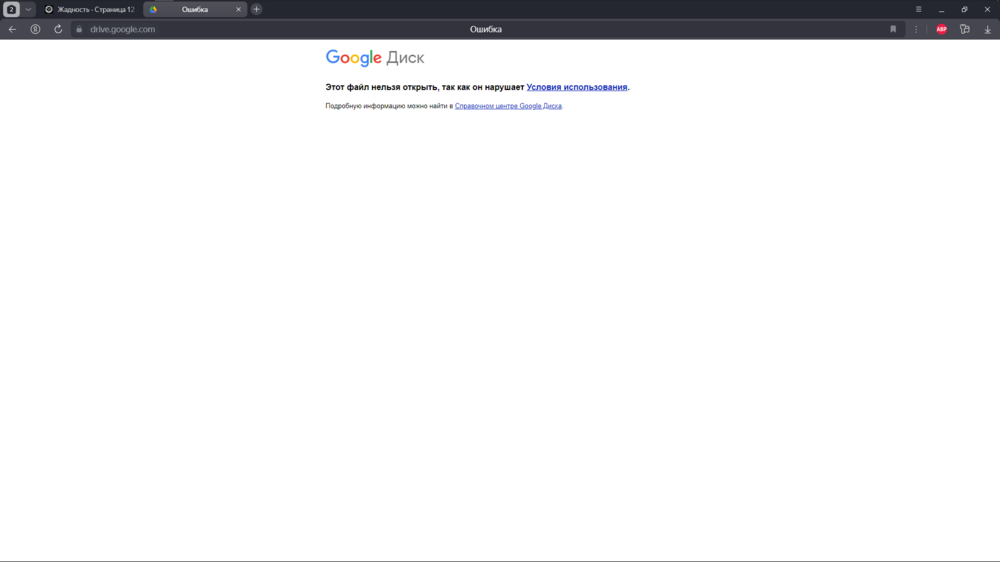The width and height of the screenshot is (1000, 562).
Task: Open the extensions panel icon
Action: click(x=964, y=29)
